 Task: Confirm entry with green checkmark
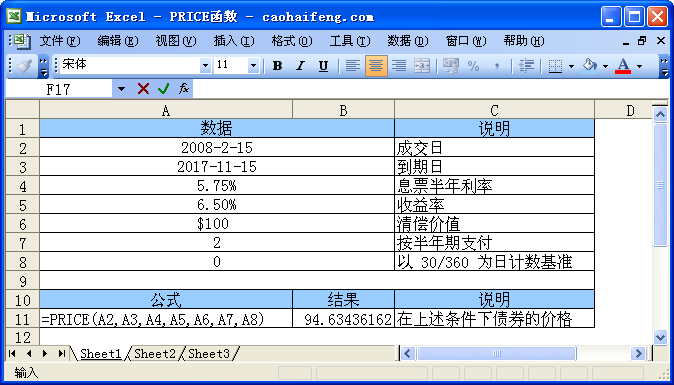tap(163, 89)
